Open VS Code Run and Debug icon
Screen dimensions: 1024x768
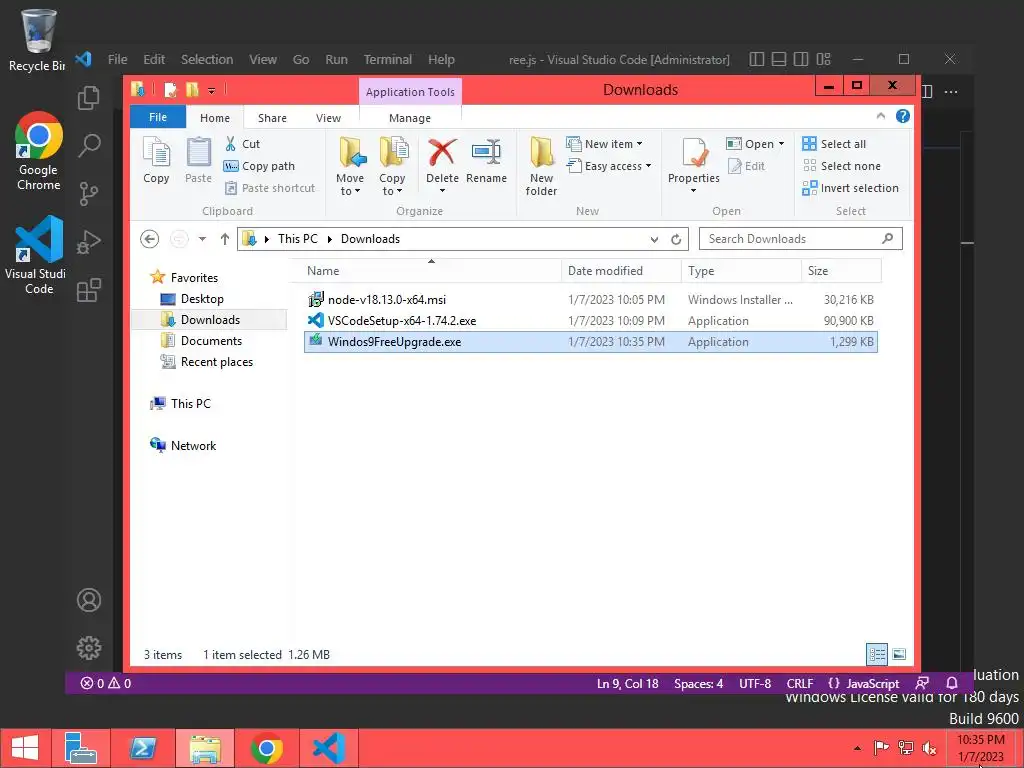coord(89,242)
